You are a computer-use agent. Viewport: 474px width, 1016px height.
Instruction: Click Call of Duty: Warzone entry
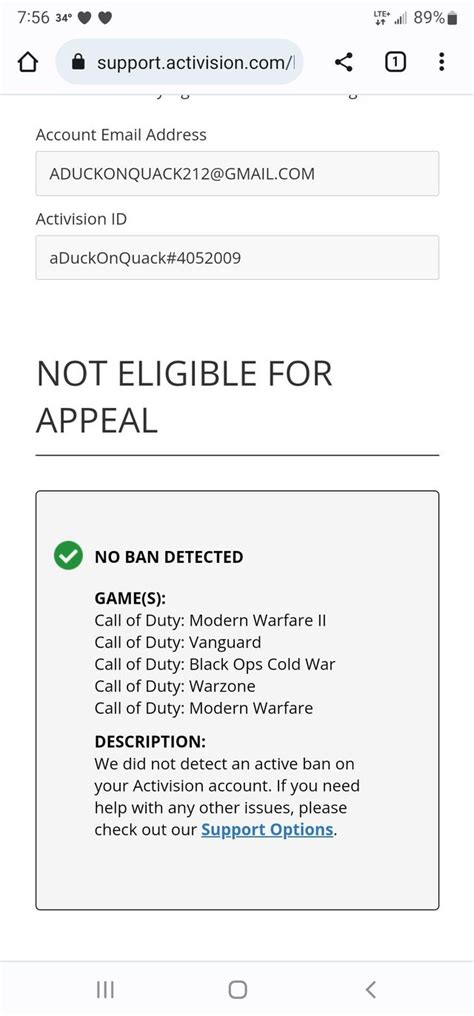175,686
